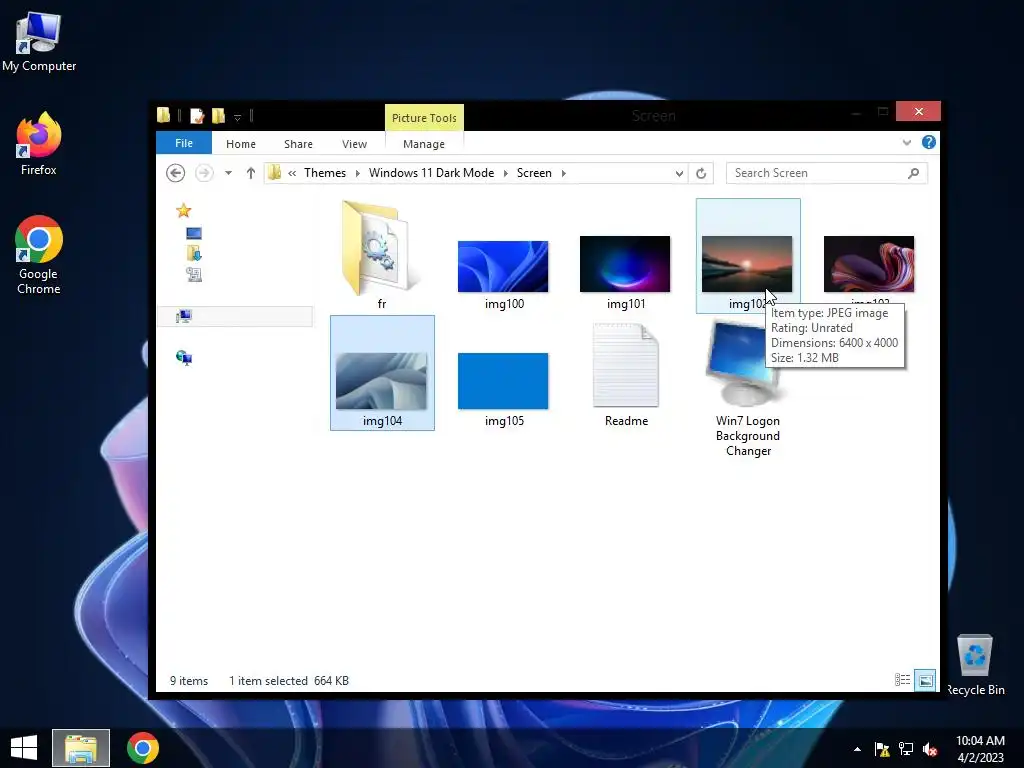Click the Desktop icon in navigation pane
1024x768 pixels.
tap(194, 233)
